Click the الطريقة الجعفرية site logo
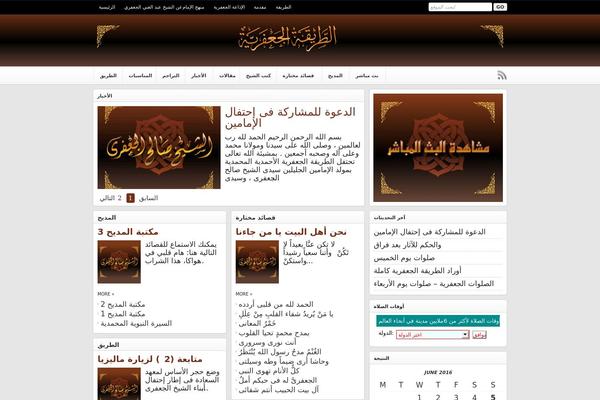Image resolution: width=600 pixels, height=400 pixels. 288,38
